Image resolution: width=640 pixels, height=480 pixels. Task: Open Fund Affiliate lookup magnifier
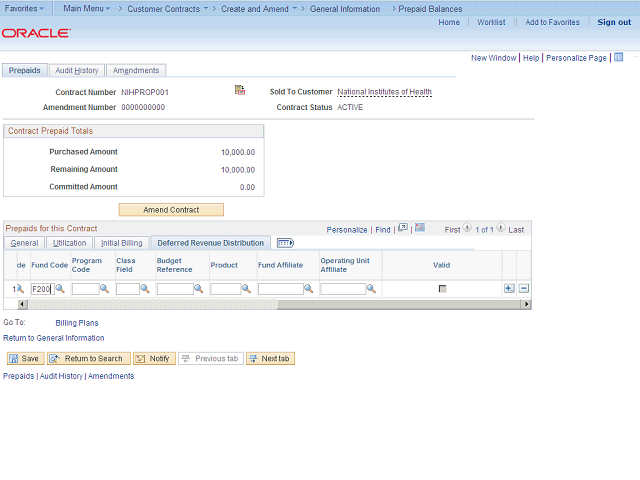(x=309, y=289)
